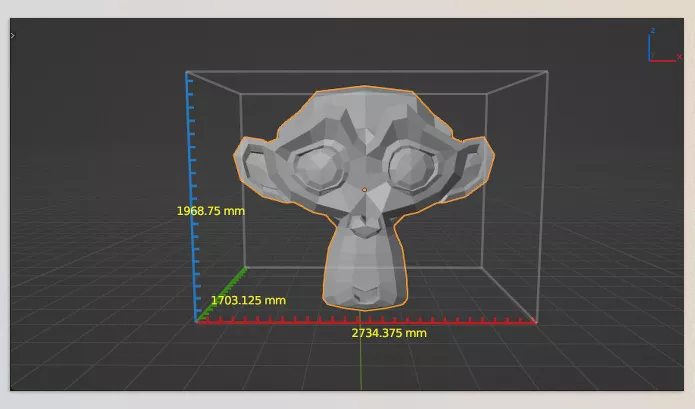Click the blue Z-axis ruler
This screenshot has width=695, height=409.
pos(191,196)
